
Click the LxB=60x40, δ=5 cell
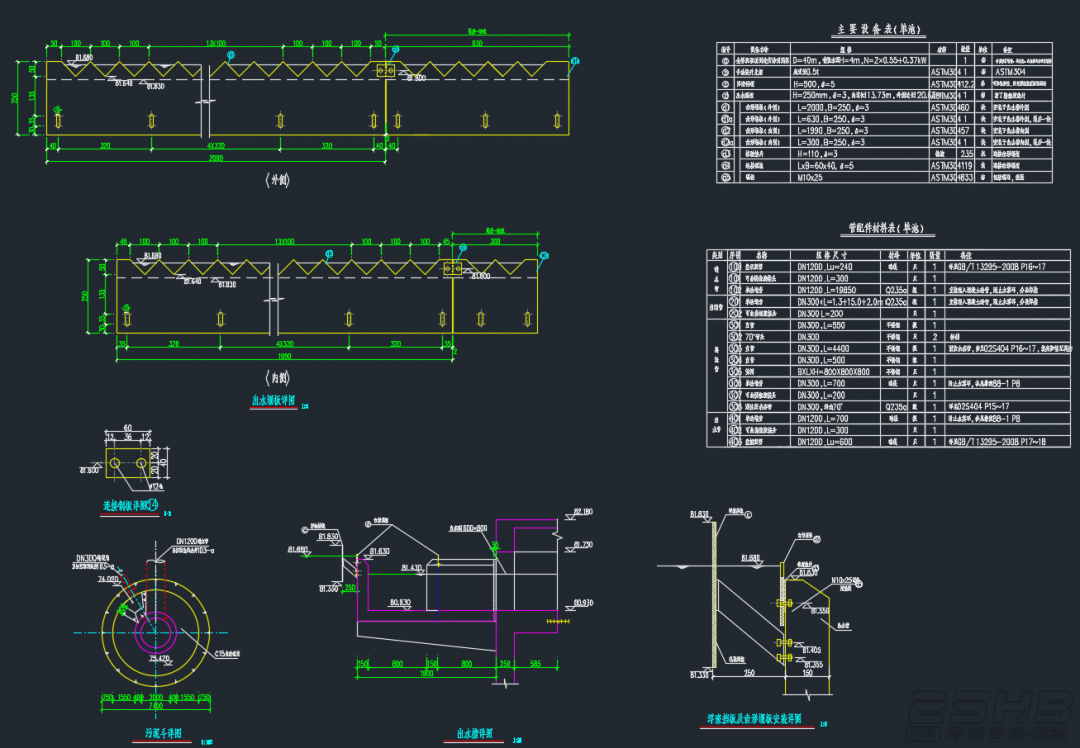click(x=825, y=166)
